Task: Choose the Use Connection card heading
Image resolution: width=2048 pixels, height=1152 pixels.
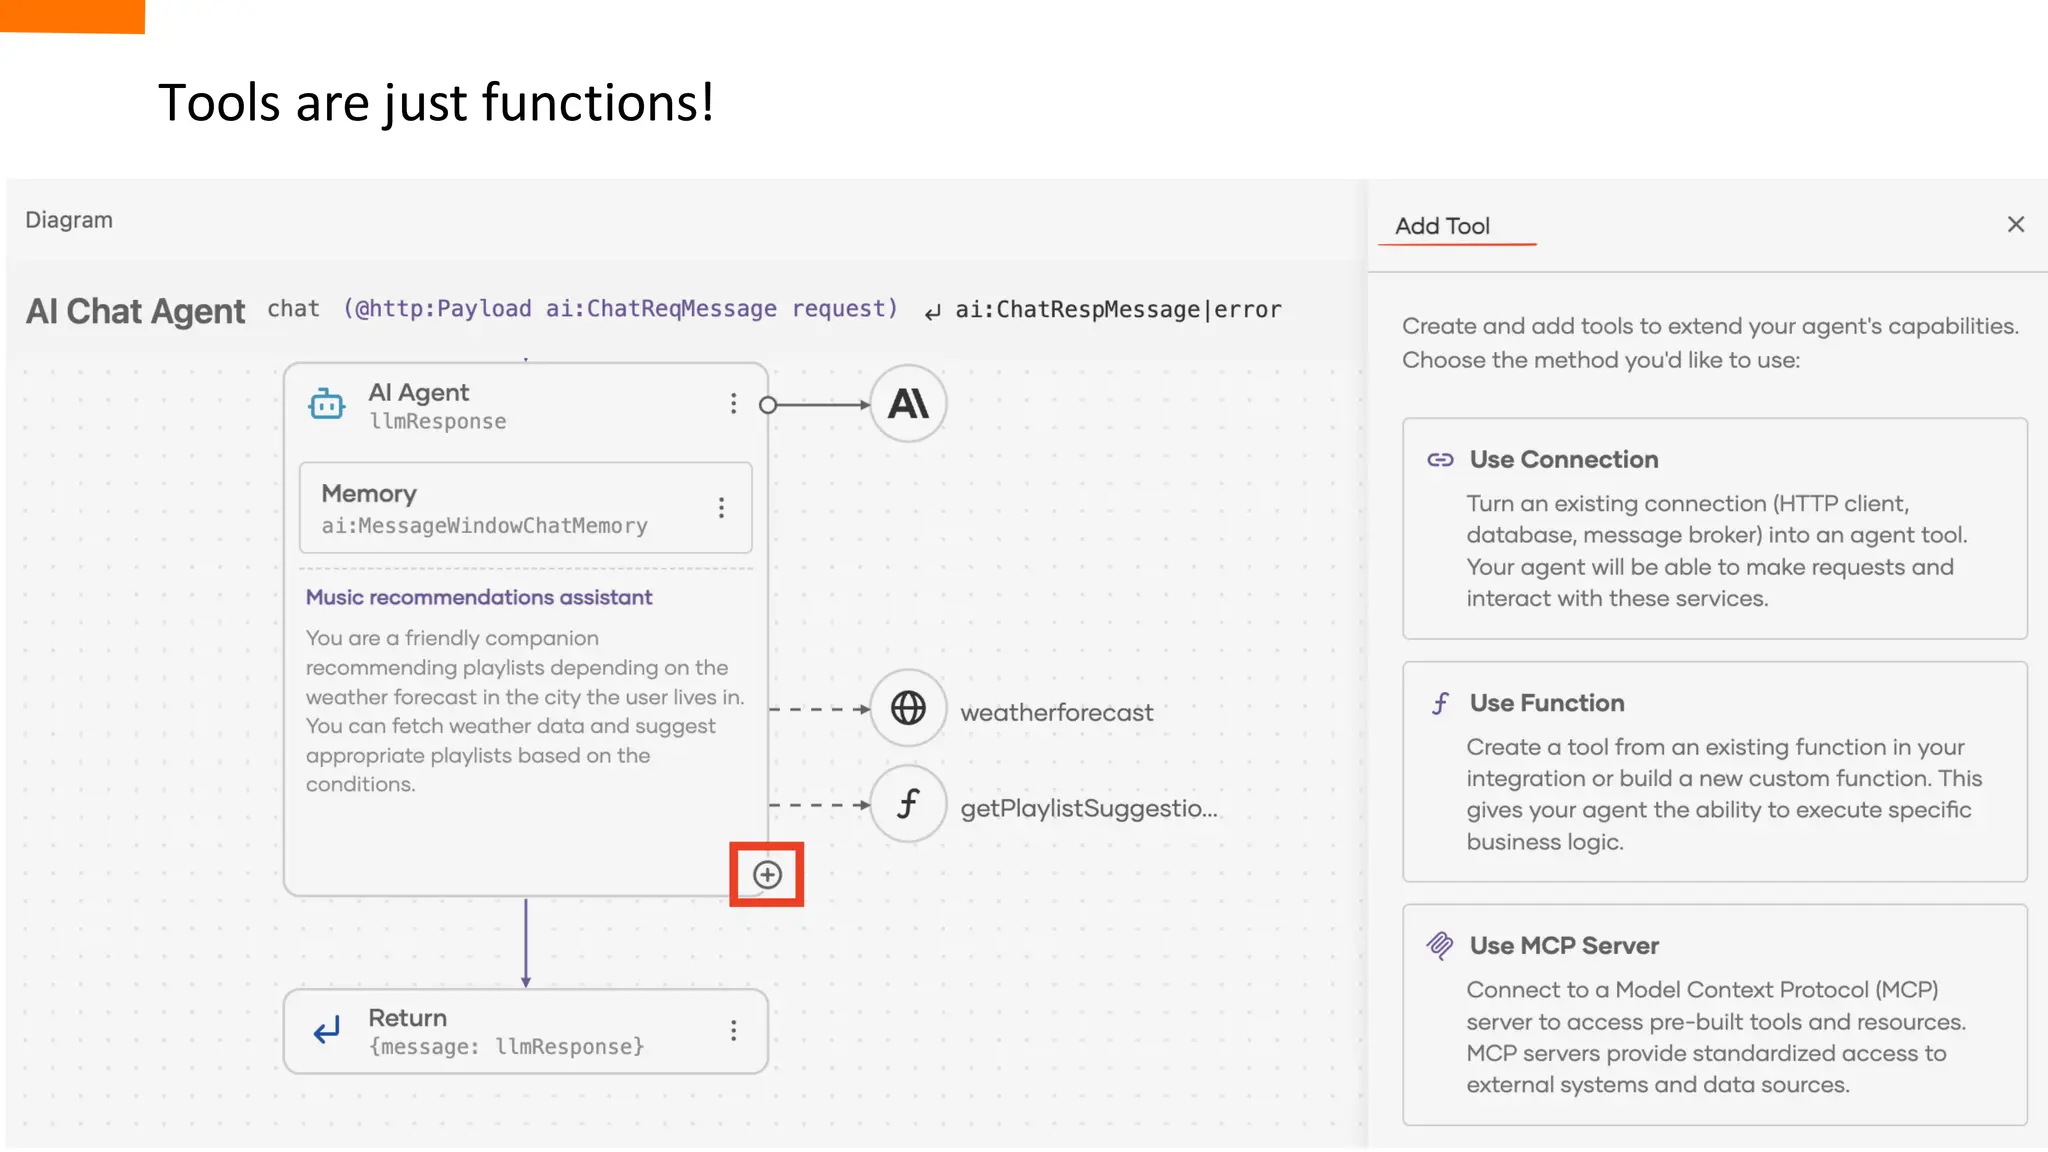Action: click(1563, 460)
